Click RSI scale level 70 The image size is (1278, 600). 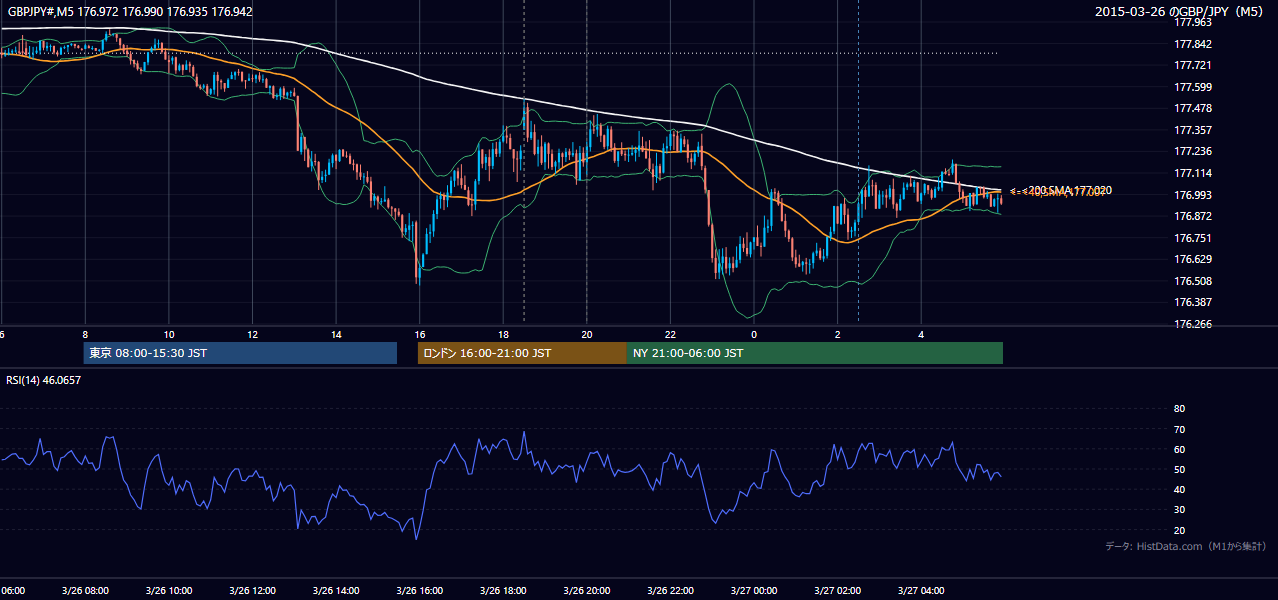point(1179,429)
